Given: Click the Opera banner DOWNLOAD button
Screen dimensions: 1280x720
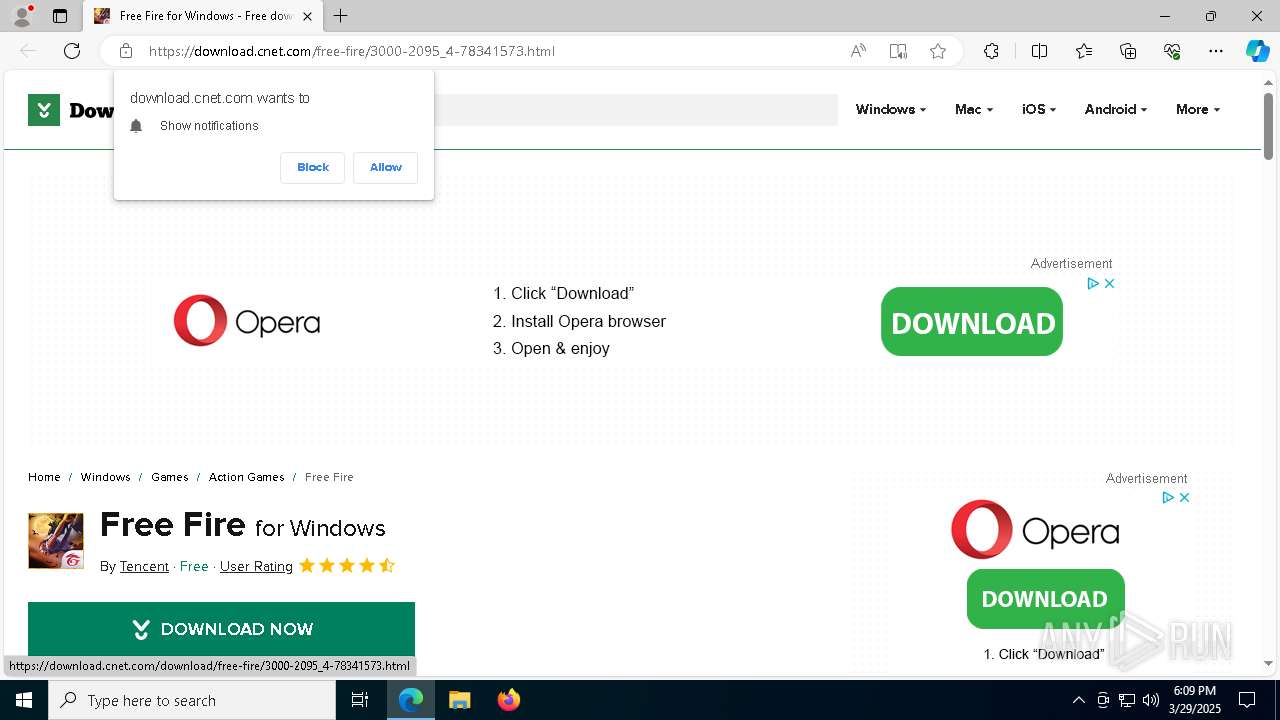Looking at the screenshot, I should coord(972,322).
